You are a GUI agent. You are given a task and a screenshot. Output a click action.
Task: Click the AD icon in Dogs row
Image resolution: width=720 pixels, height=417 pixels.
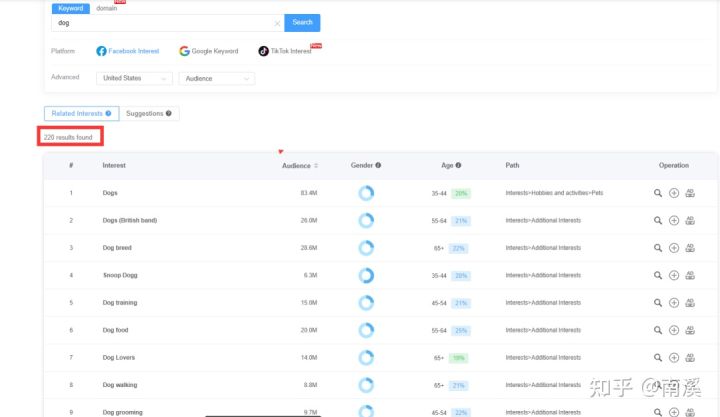click(690, 193)
